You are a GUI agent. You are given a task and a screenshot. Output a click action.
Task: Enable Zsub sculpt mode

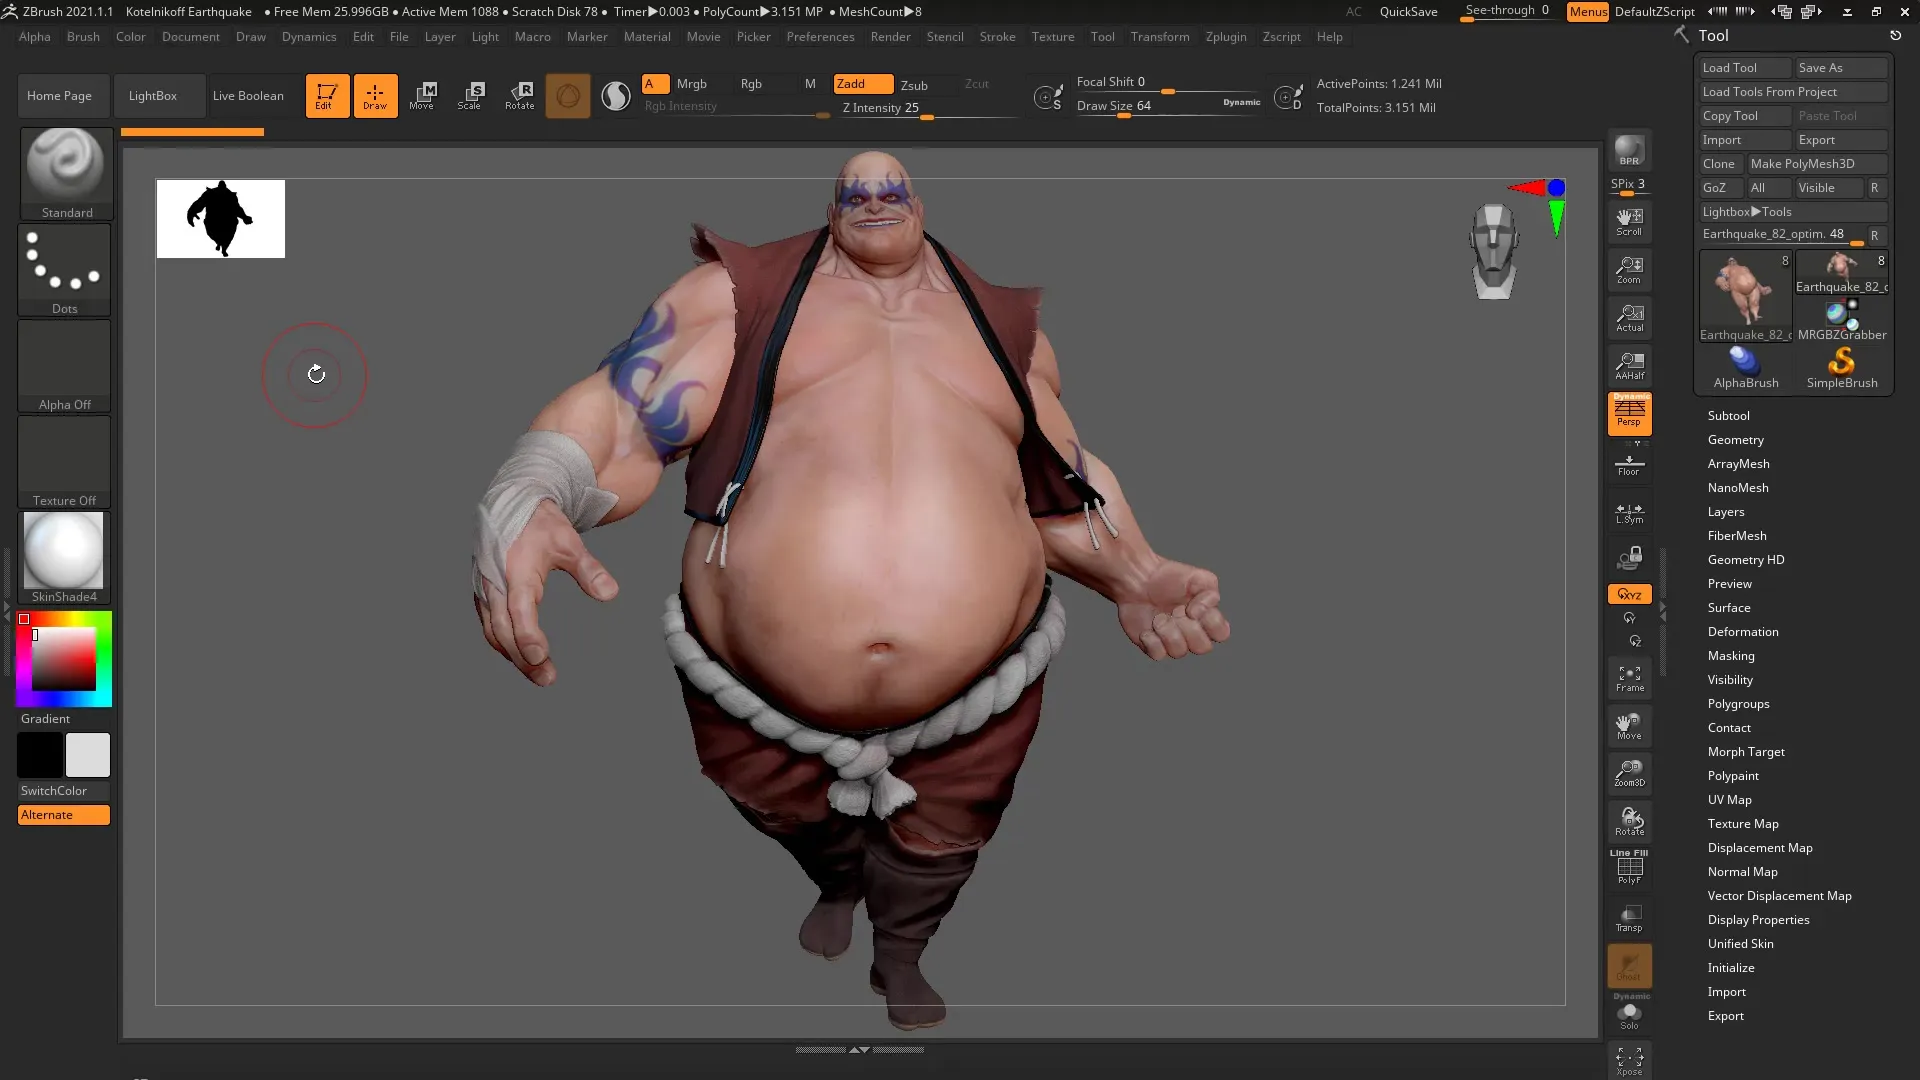pos(914,85)
